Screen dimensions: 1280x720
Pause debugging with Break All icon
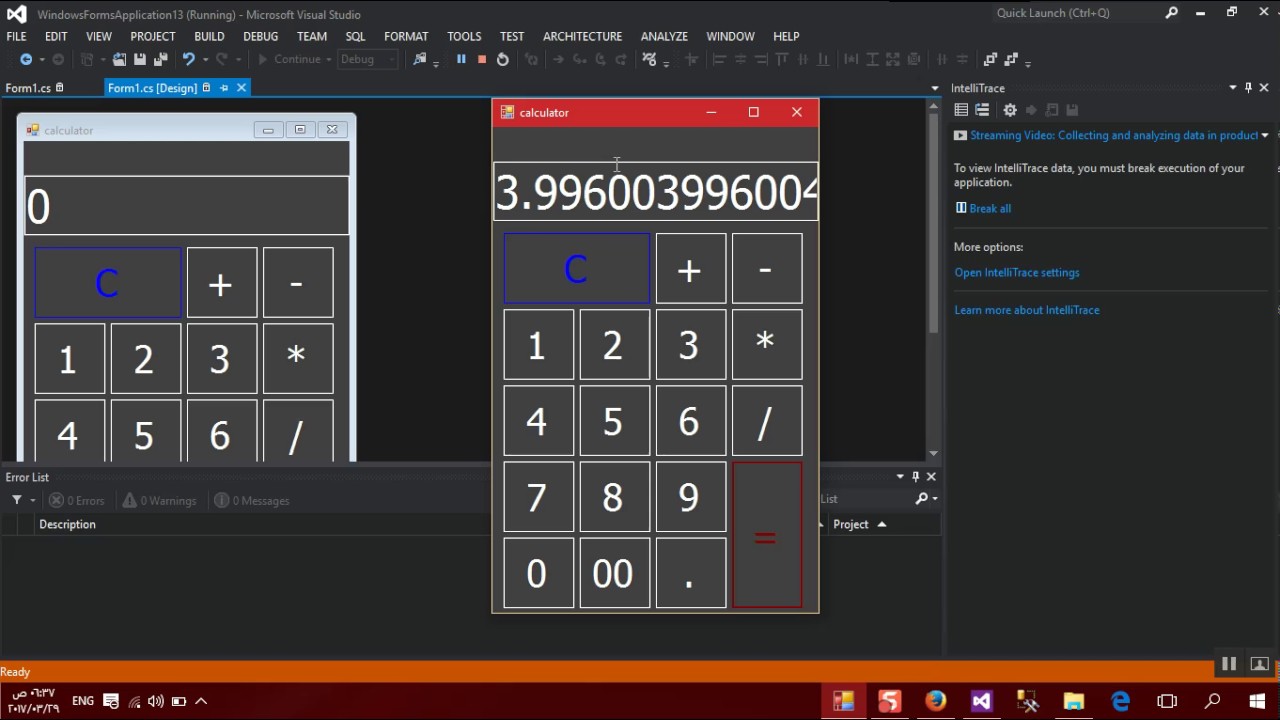tap(461, 59)
